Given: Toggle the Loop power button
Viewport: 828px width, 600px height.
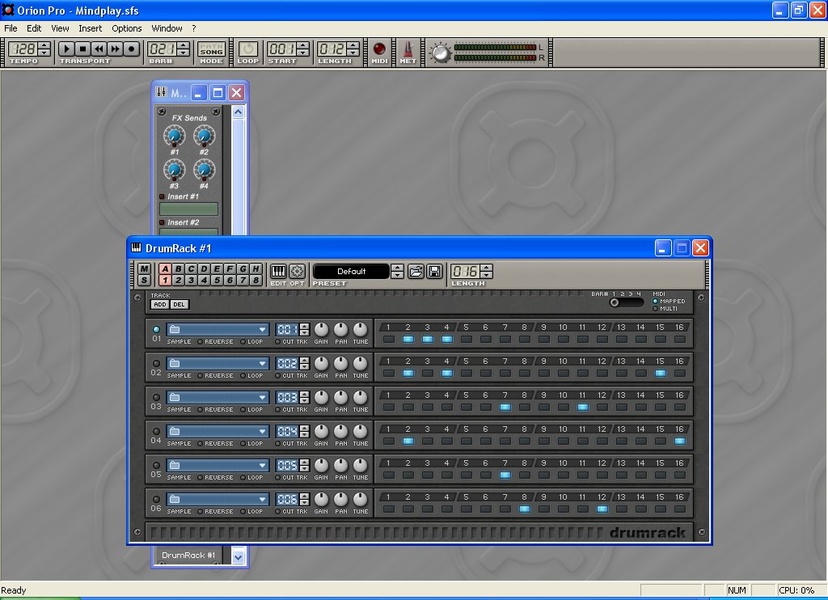Looking at the screenshot, I should 247,49.
